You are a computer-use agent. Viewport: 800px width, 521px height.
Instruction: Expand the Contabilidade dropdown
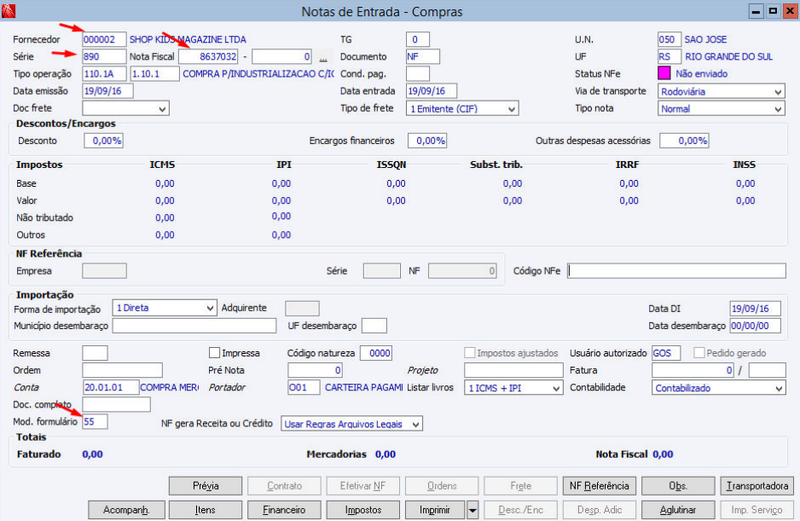(718, 388)
